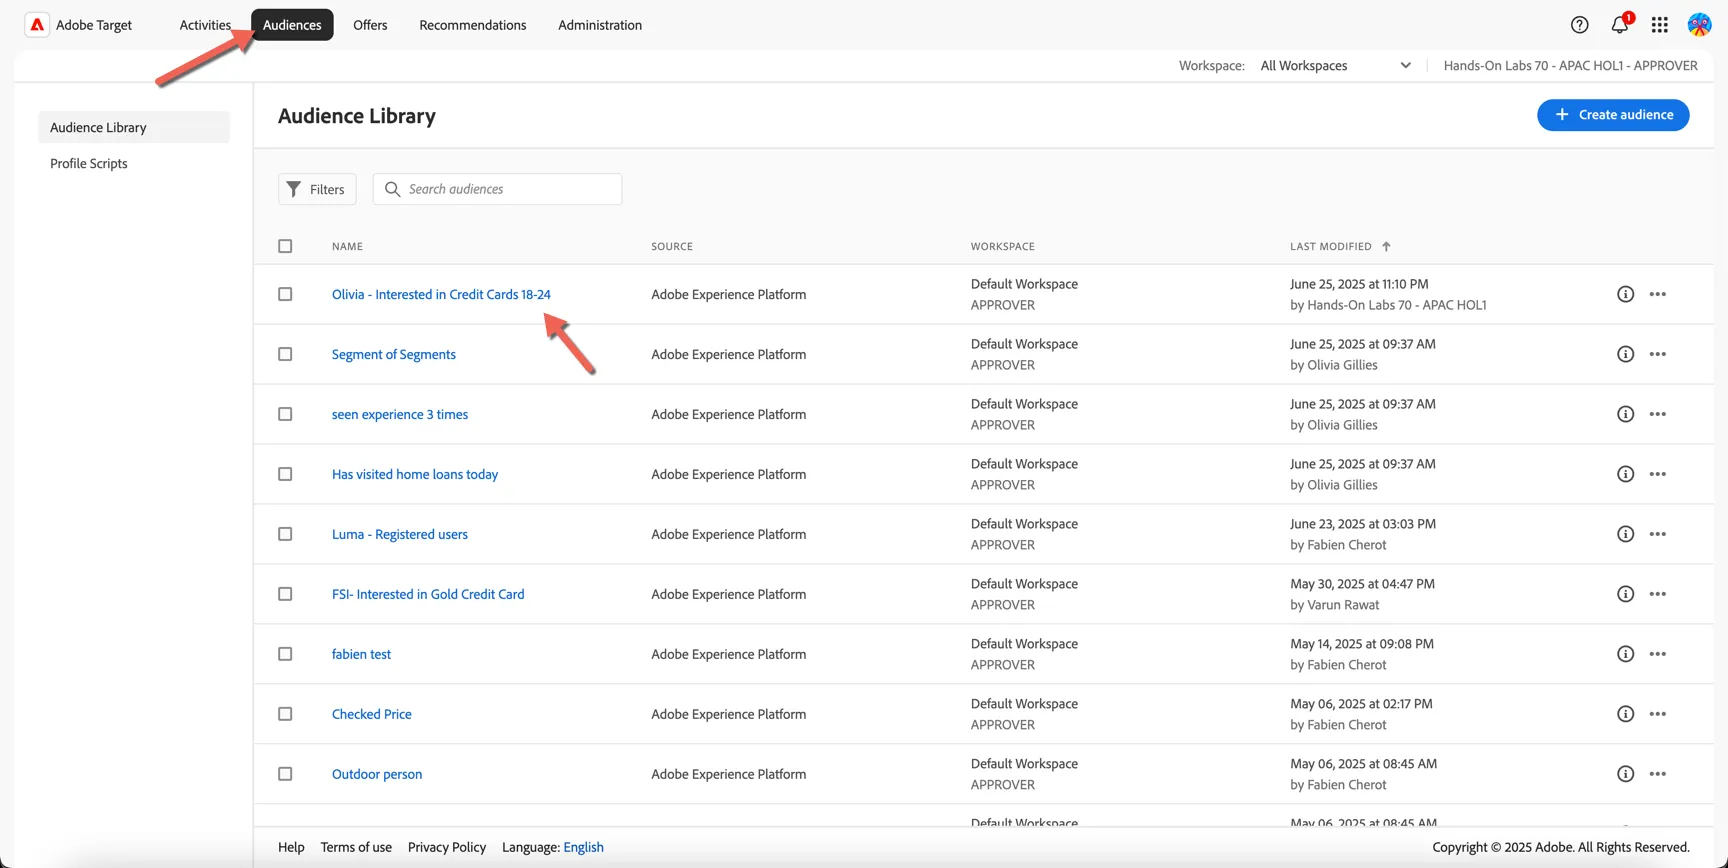
Task: Select the Segment of Segments checkbox
Action: tap(285, 354)
